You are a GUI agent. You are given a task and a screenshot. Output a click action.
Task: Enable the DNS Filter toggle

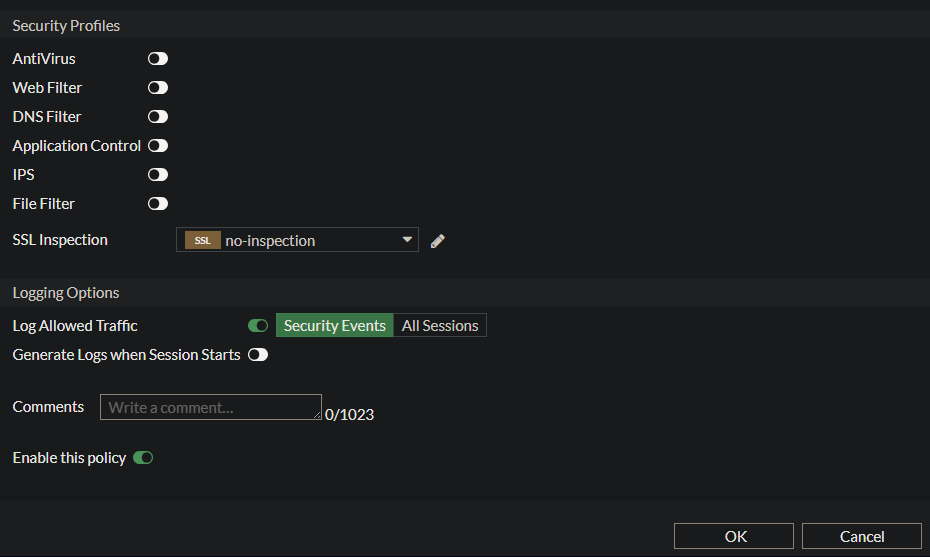(x=158, y=117)
